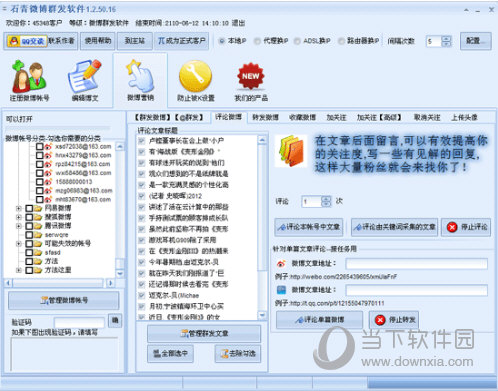
Task: Expand the 可能失效的帐号 tree node
Action: (19, 243)
